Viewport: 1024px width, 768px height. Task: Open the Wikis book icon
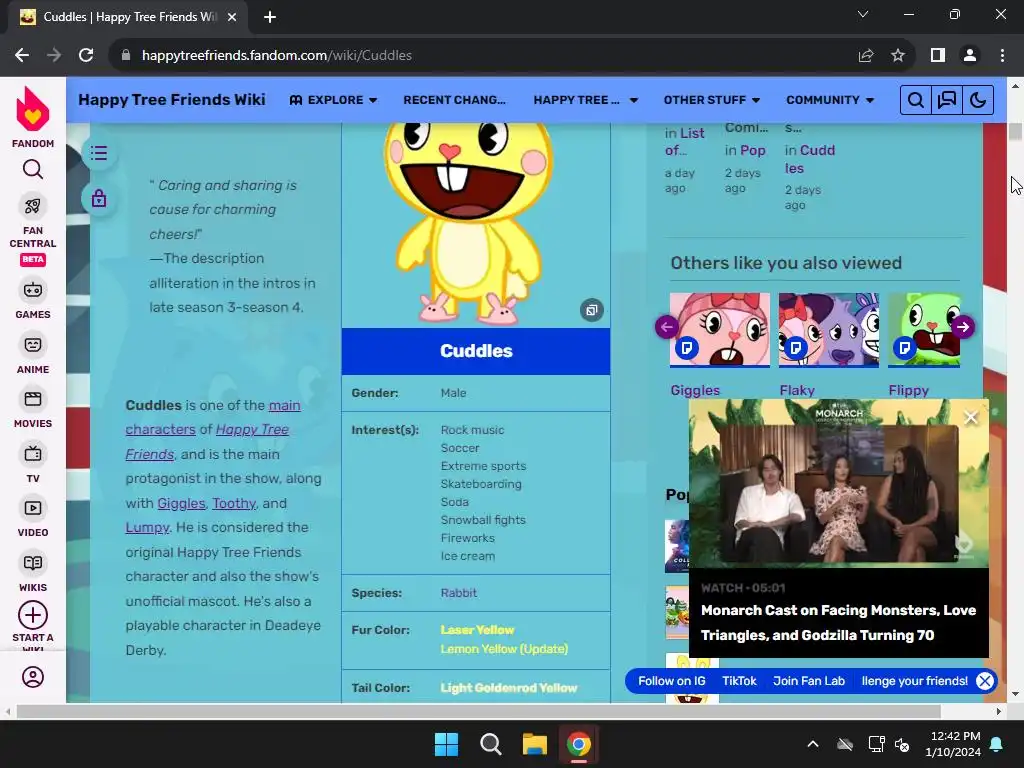click(x=33, y=563)
